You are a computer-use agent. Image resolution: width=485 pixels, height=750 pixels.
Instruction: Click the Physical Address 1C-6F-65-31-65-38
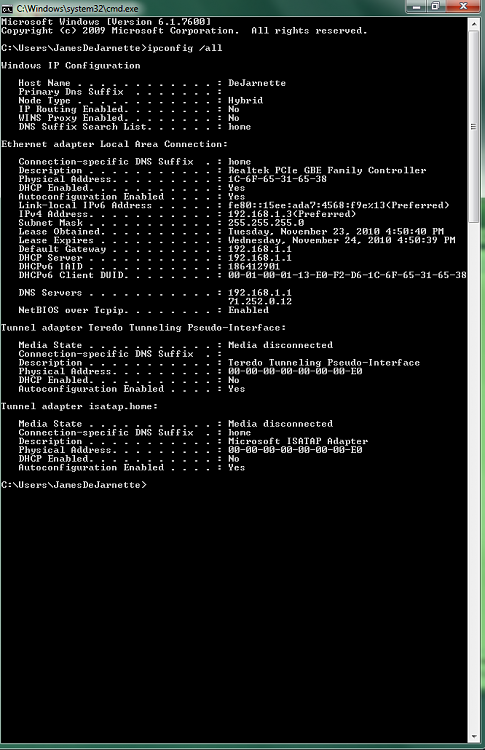[x=277, y=179]
